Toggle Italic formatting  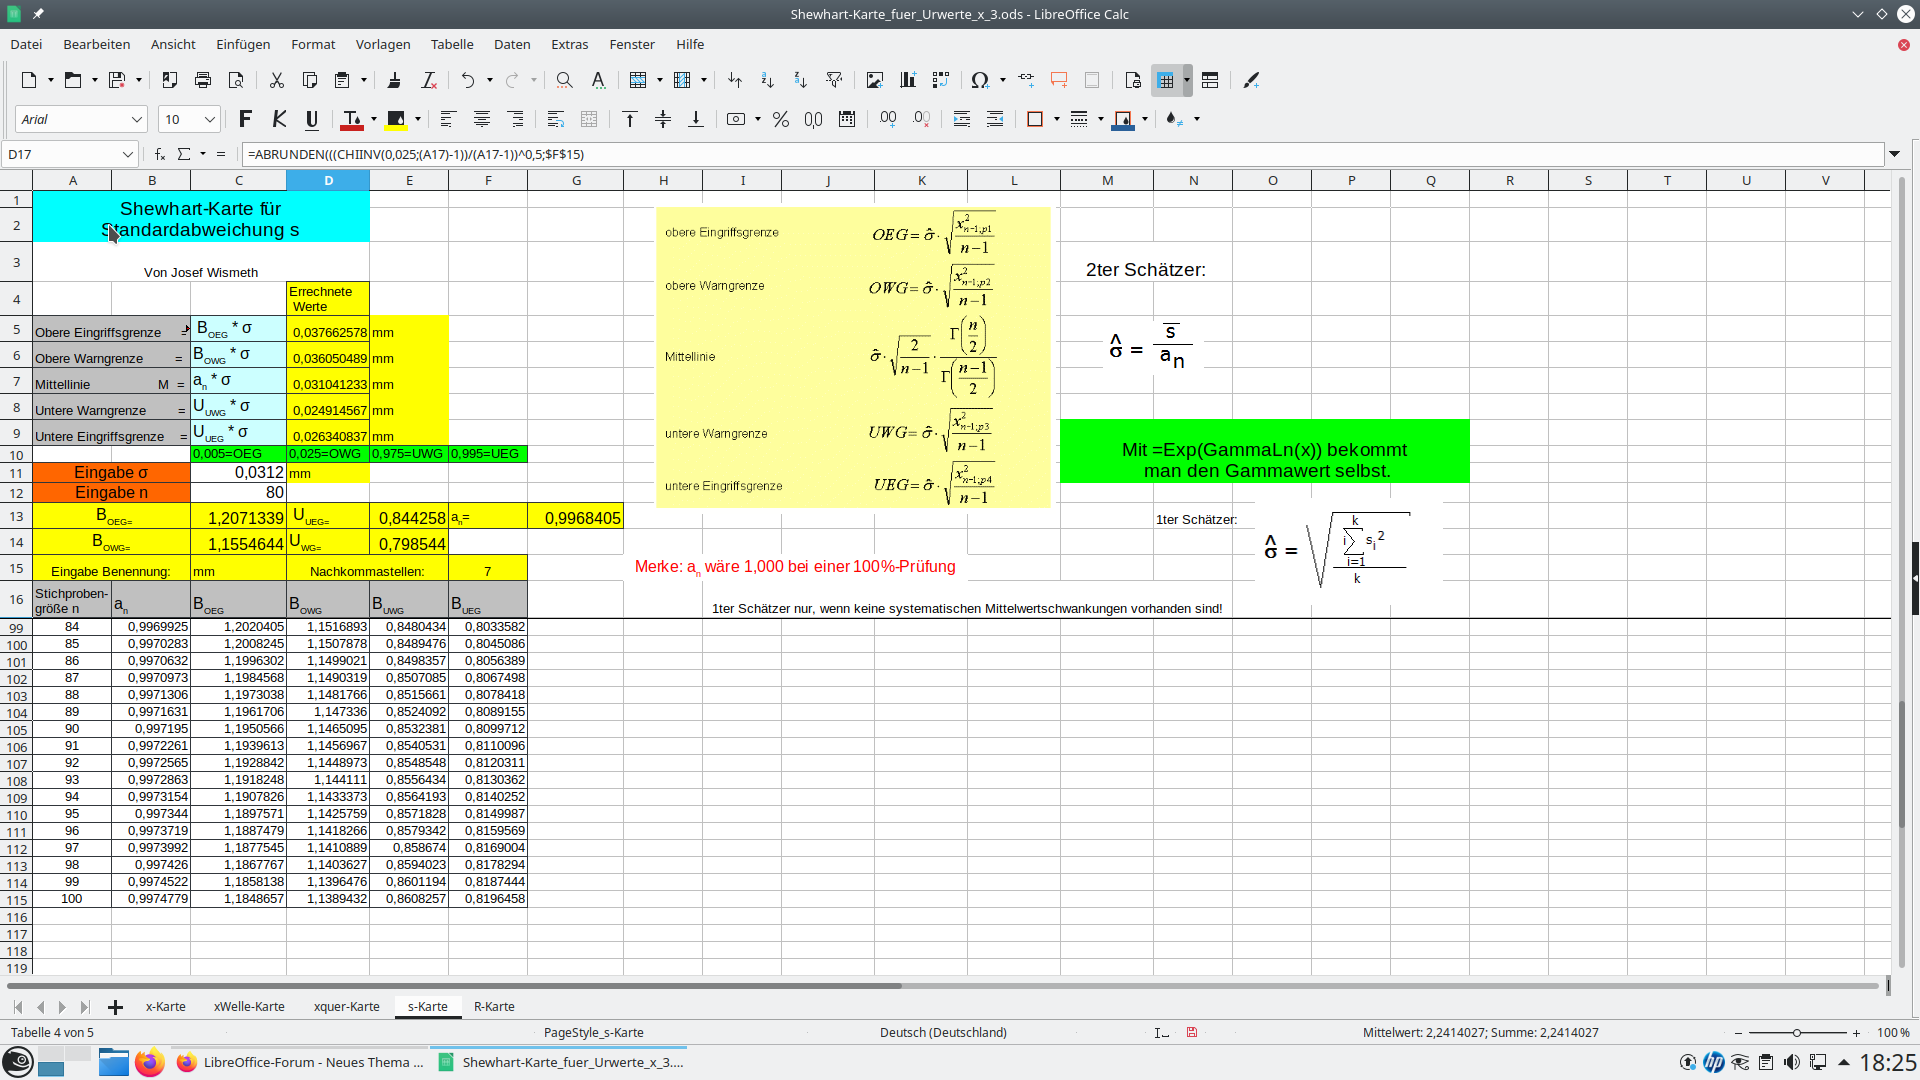pos(279,119)
